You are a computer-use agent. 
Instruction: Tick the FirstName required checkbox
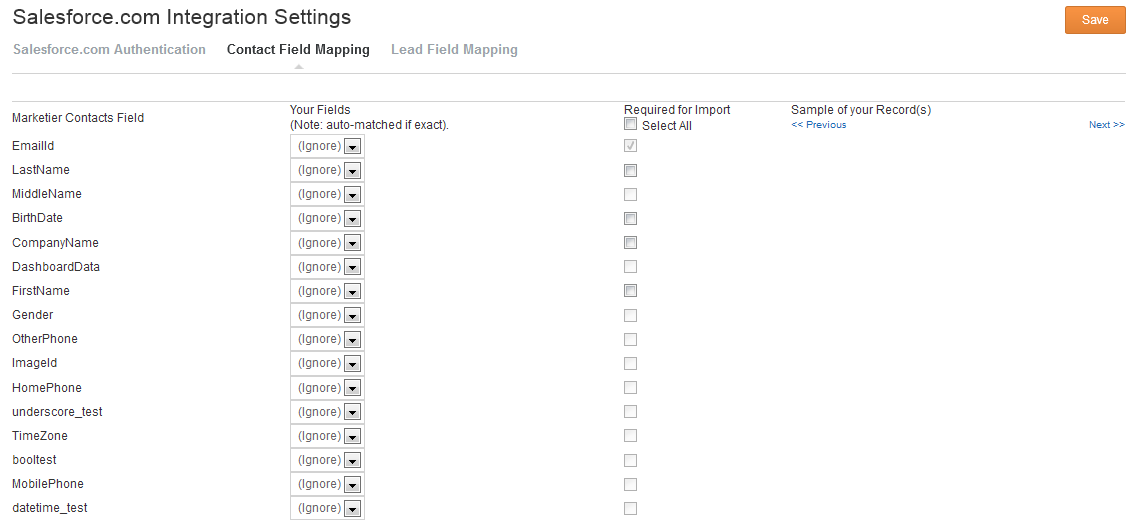tap(630, 291)
